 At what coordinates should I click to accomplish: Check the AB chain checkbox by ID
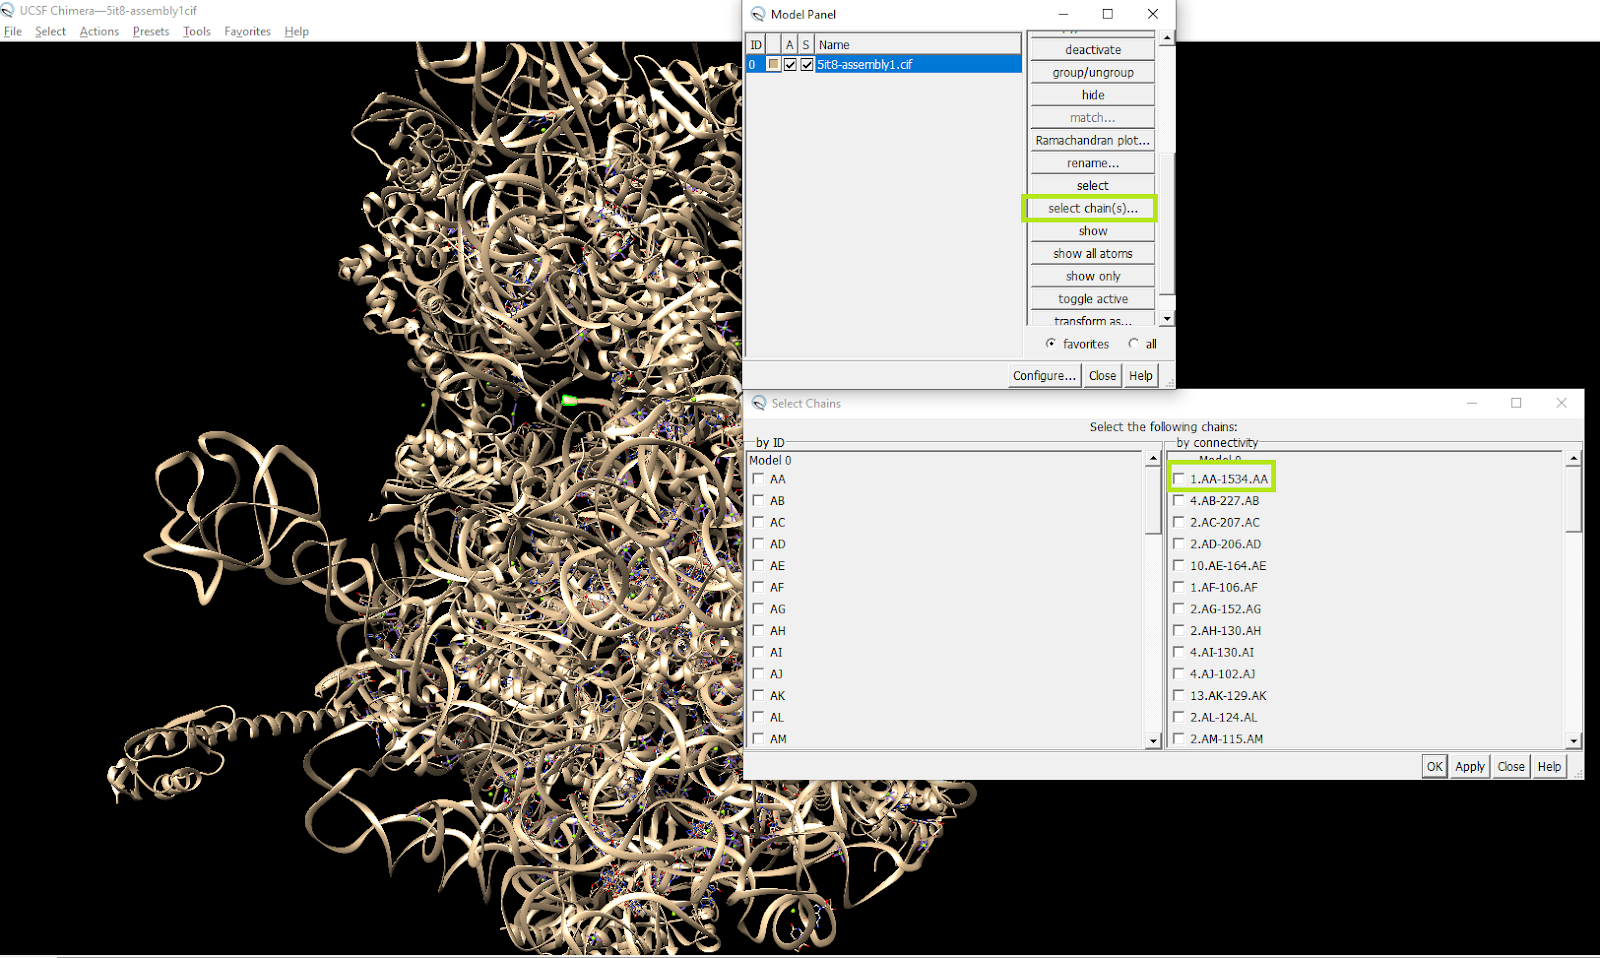click(x=758, y=501)
